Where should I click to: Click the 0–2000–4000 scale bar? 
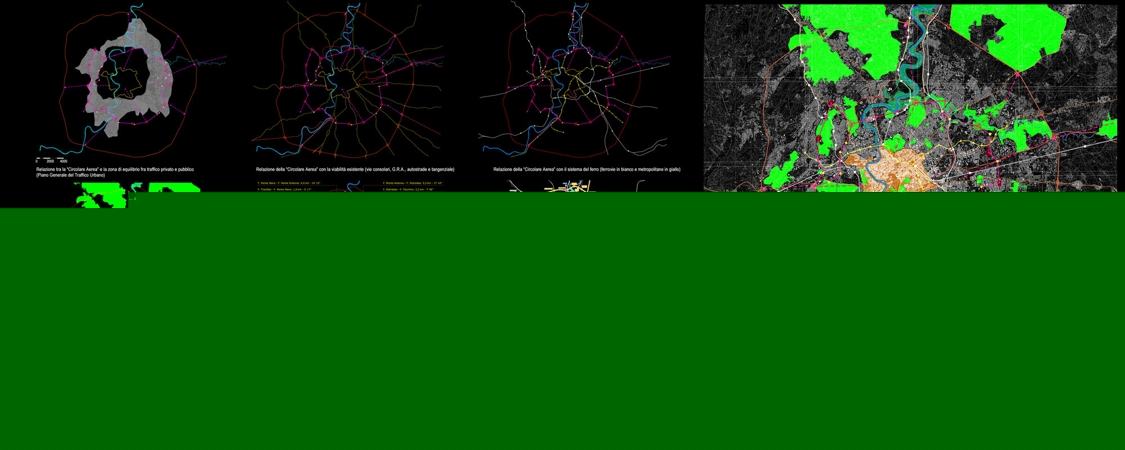tap(52, 159)
